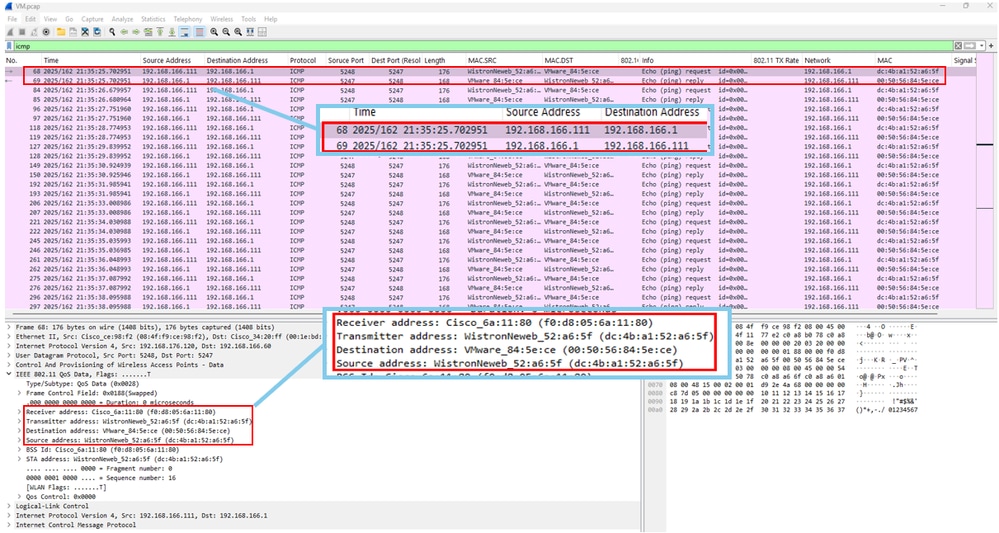Click the Close capture file icon
Viewport: 999px width, 533px height.
[85, 32]
